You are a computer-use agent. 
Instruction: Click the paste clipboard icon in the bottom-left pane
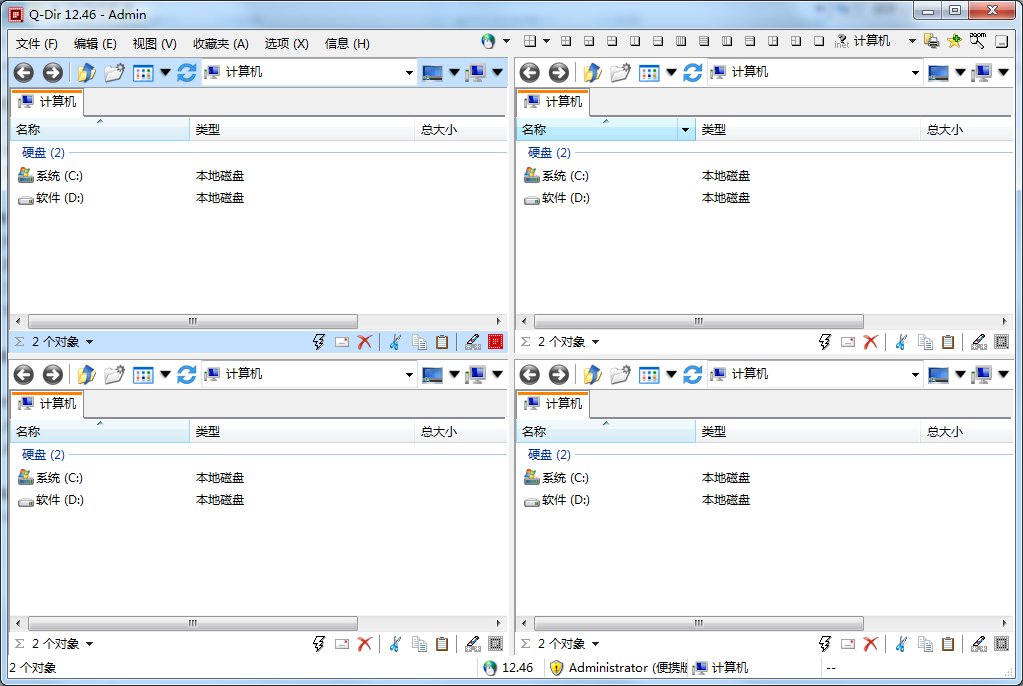tap(442, 644)
